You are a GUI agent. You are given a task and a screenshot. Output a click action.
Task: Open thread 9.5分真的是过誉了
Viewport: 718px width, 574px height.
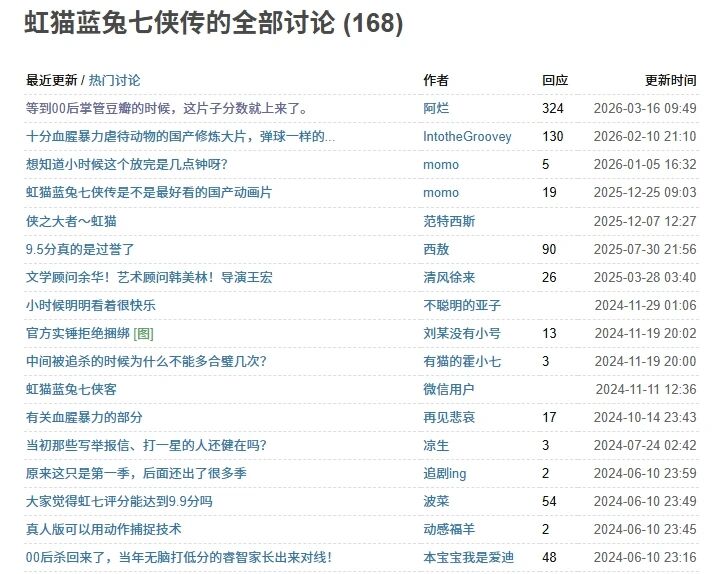80,249
